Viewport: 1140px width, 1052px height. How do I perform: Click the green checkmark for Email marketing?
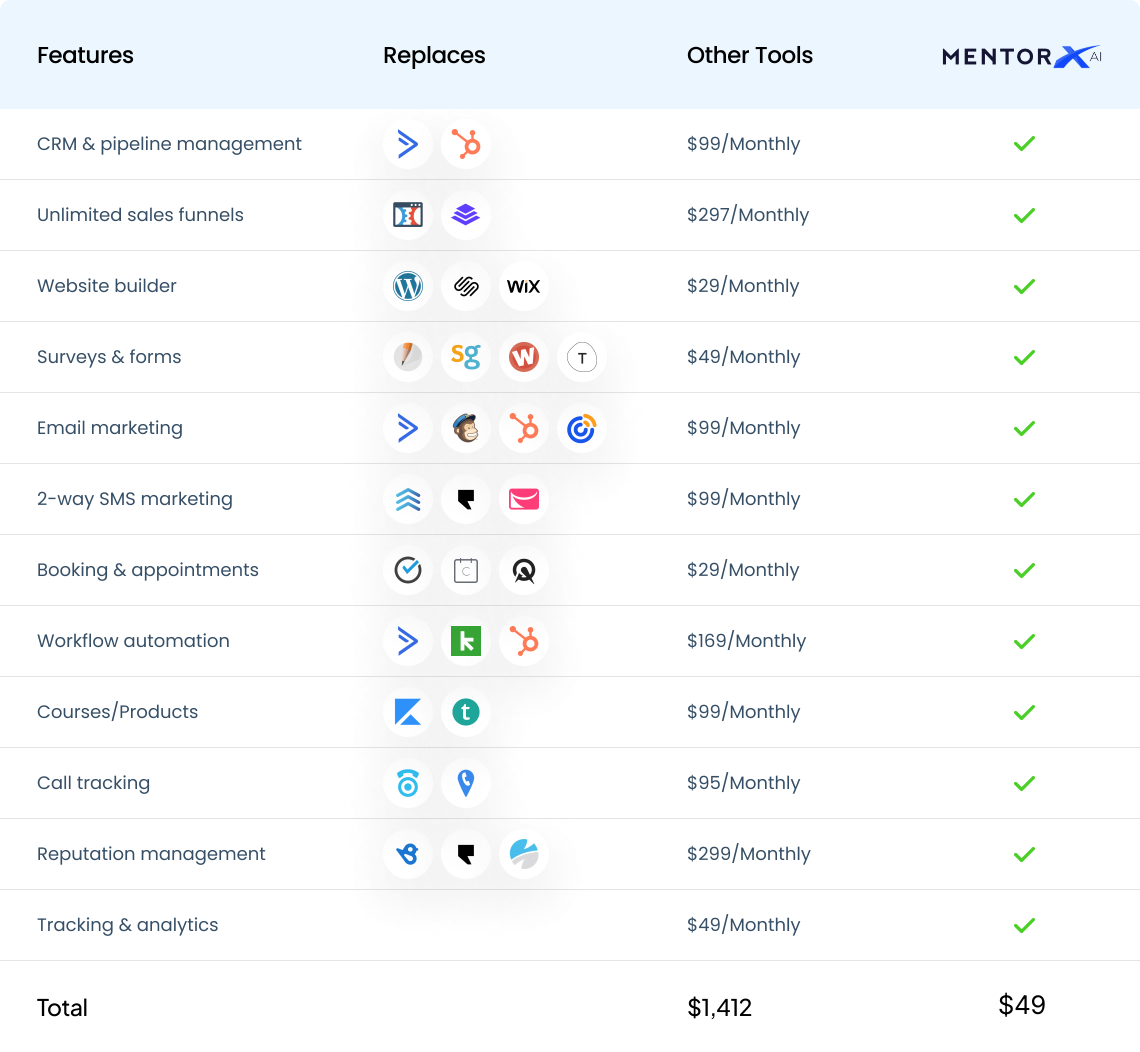coord(1024,428)
